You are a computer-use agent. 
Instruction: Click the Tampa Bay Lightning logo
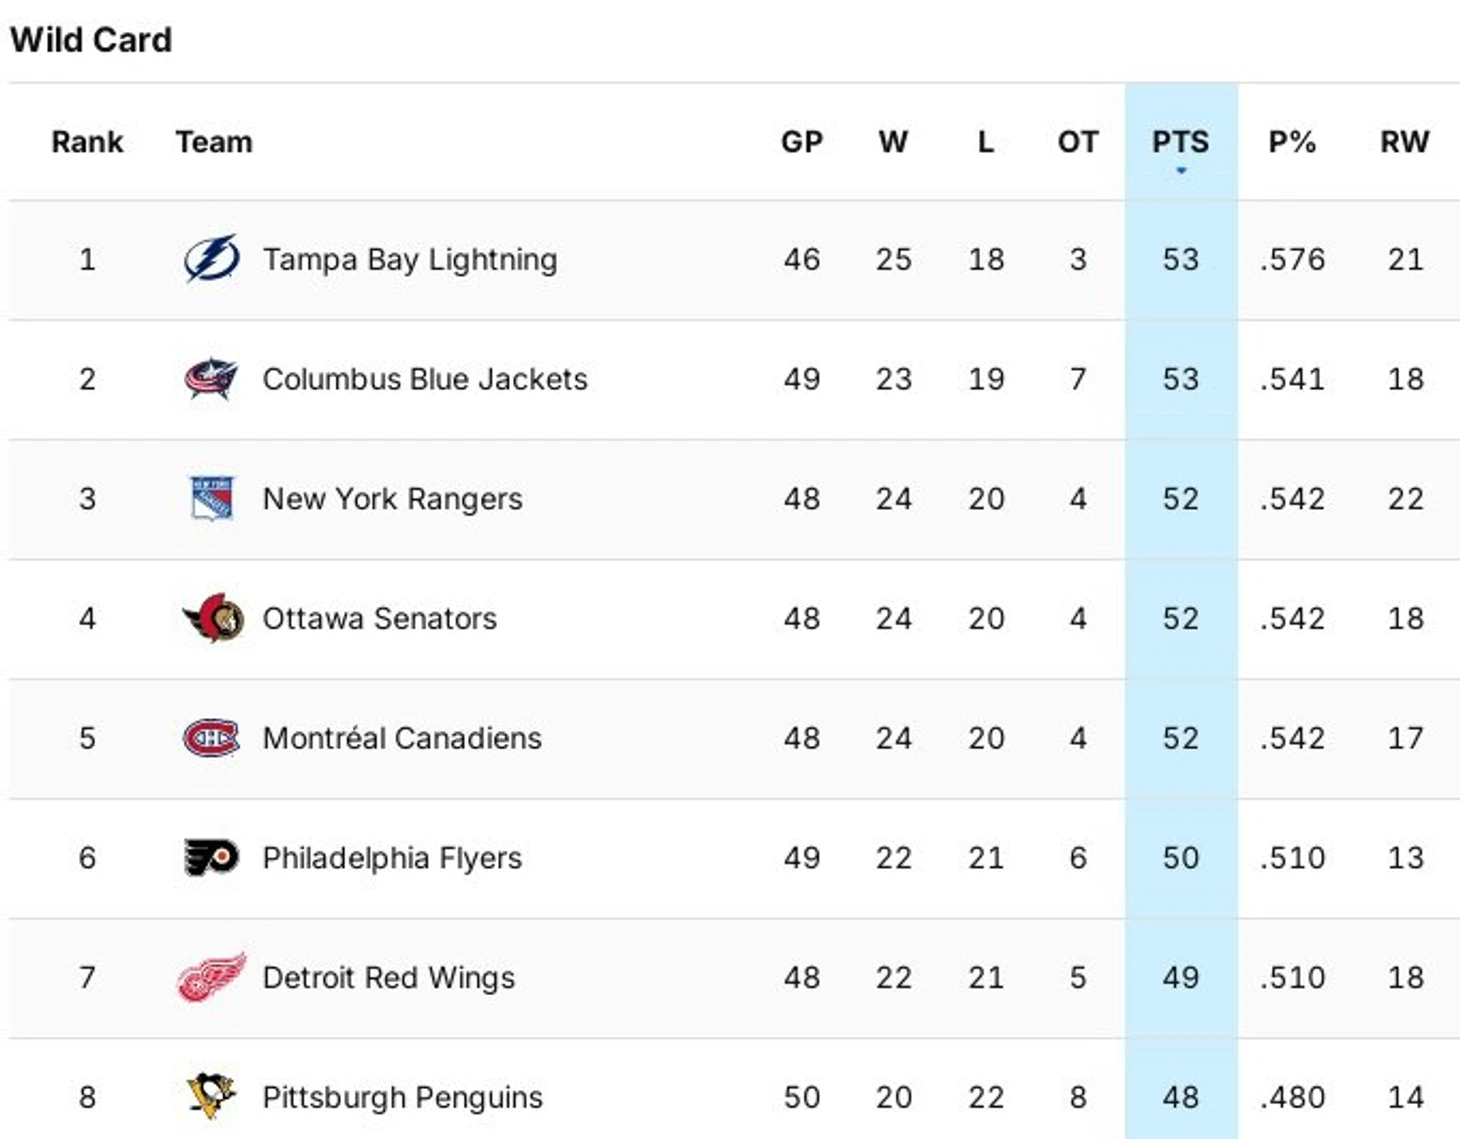click(211, 259)
